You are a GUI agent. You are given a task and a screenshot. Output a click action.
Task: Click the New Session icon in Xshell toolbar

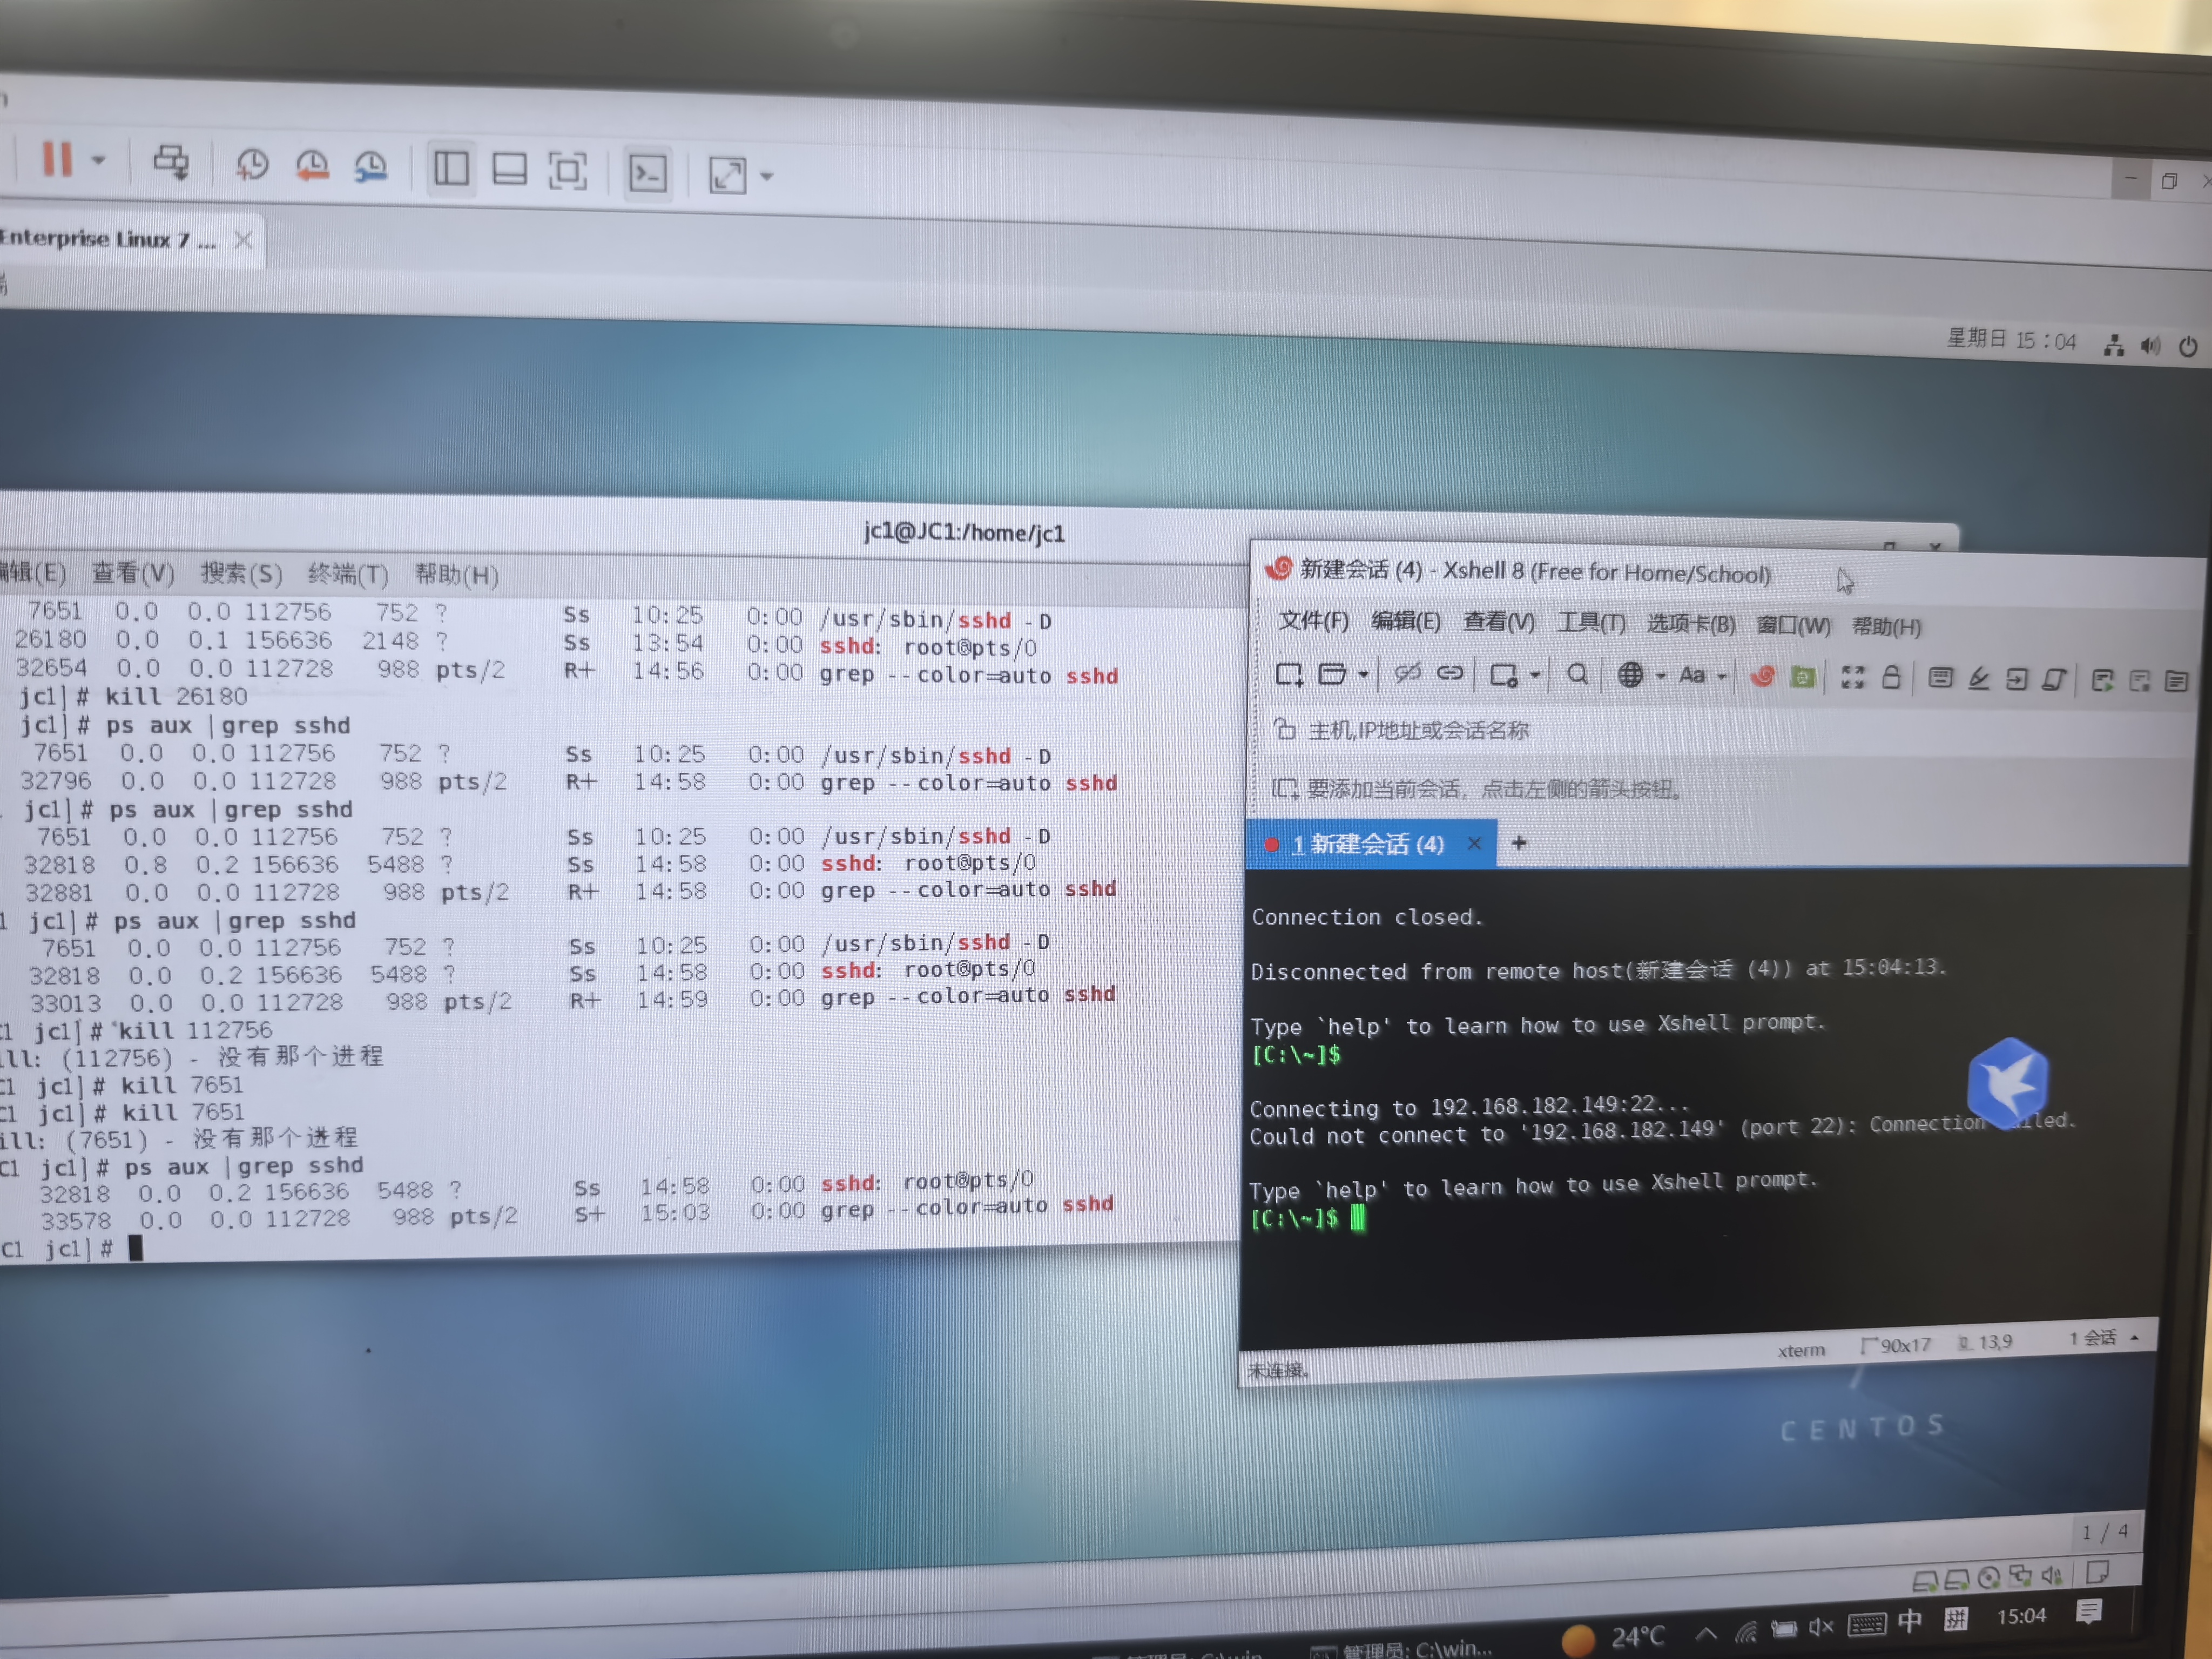(x=1289, y=675)
